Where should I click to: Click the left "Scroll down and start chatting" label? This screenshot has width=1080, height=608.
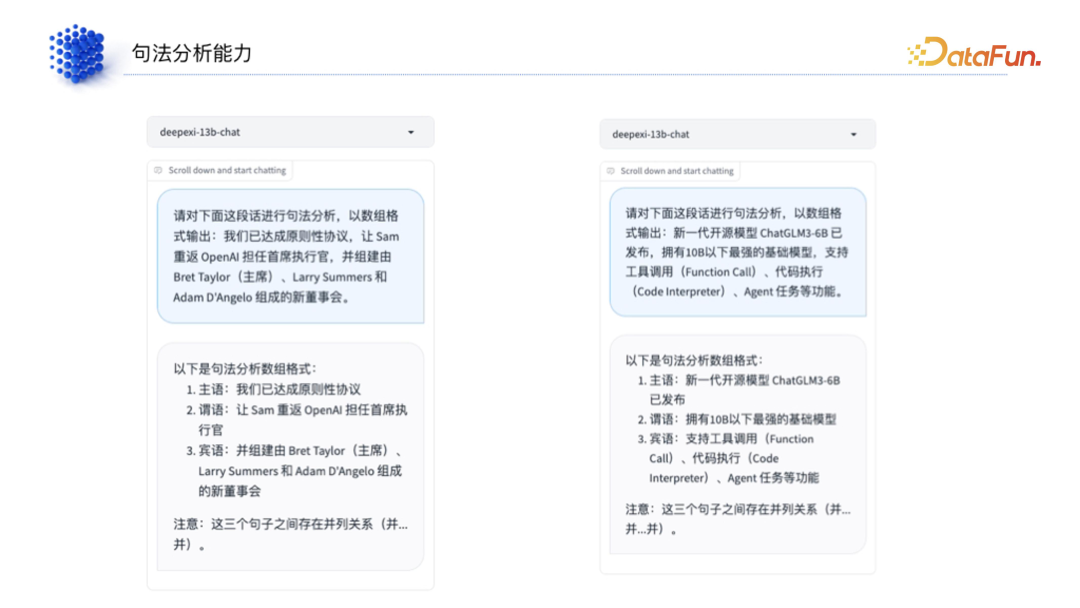click(x=227, y=171)
